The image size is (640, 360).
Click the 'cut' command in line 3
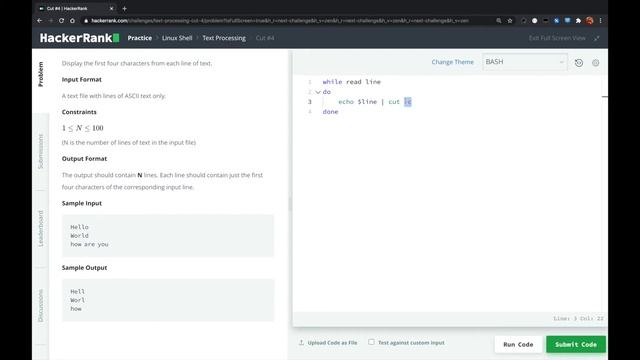pos(394,102)
